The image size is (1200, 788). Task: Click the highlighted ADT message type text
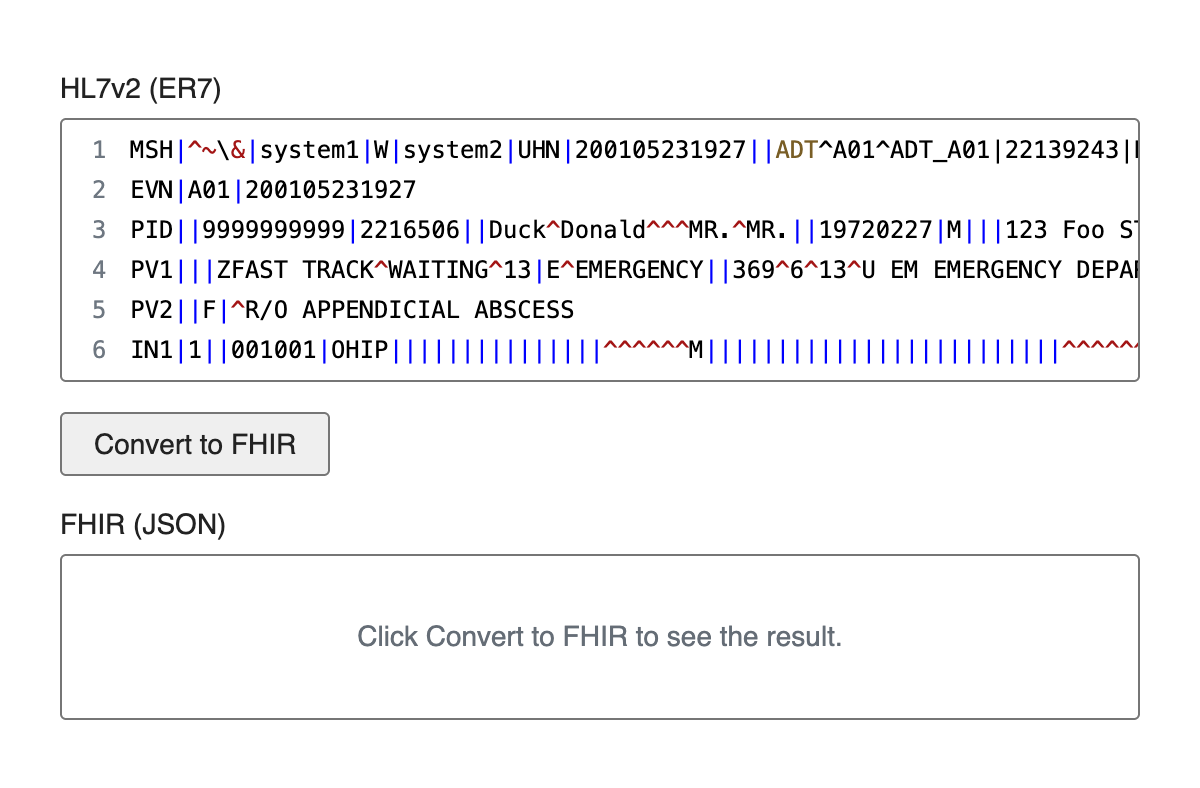(796, 150)
